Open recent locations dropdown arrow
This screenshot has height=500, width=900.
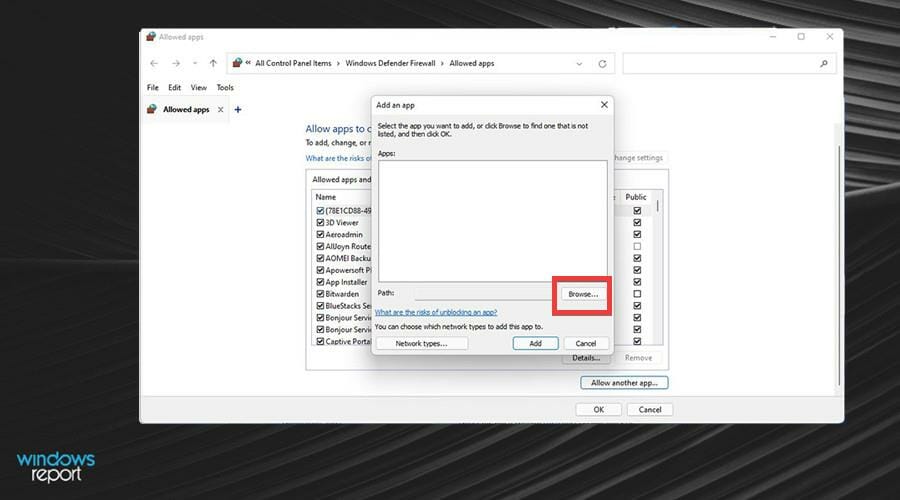pos(195,63)
